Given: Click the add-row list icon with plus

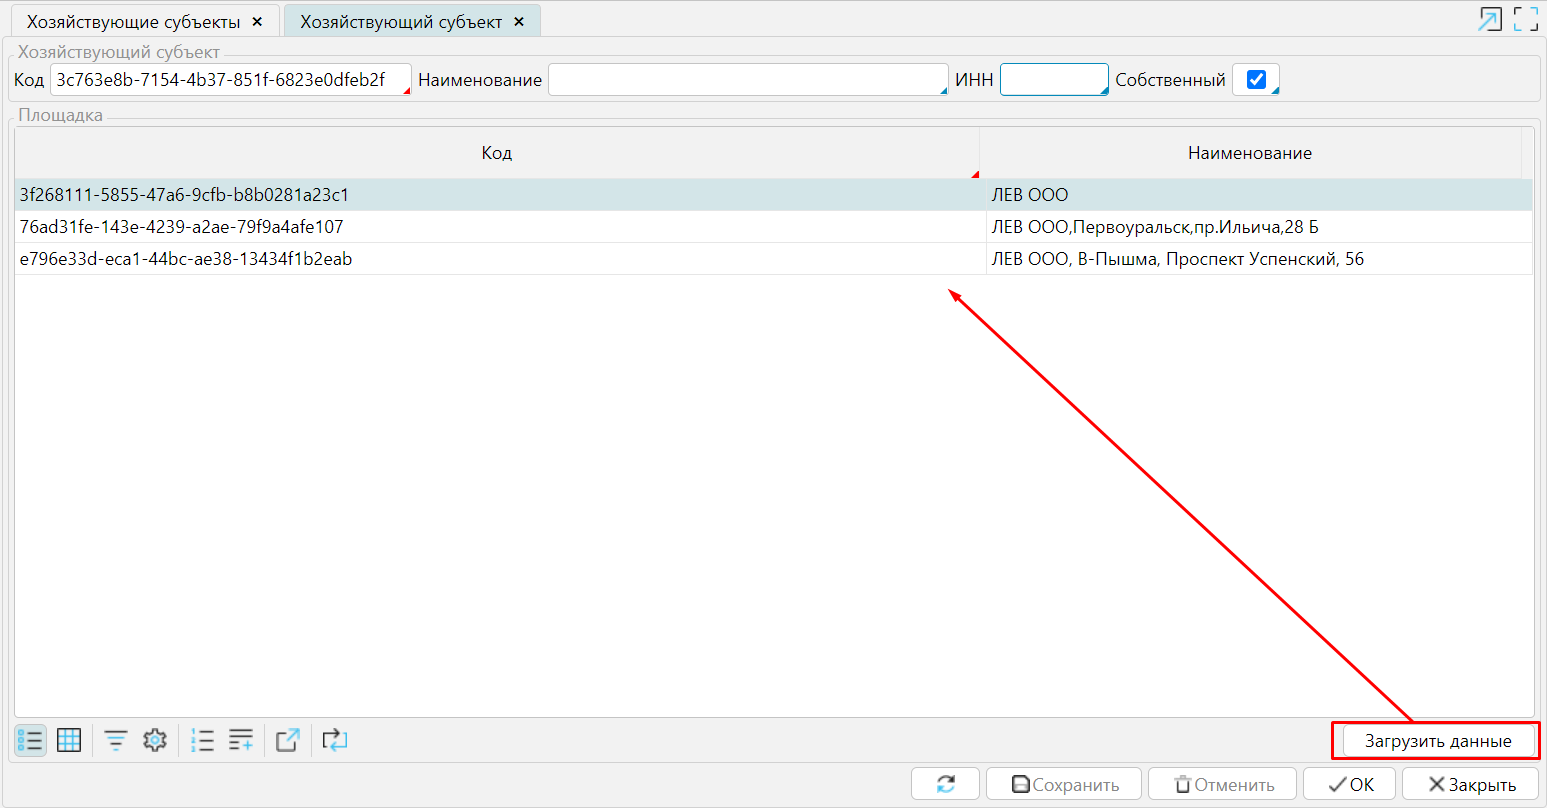Looking at the screenshot, I should click(x=241, y=741).
